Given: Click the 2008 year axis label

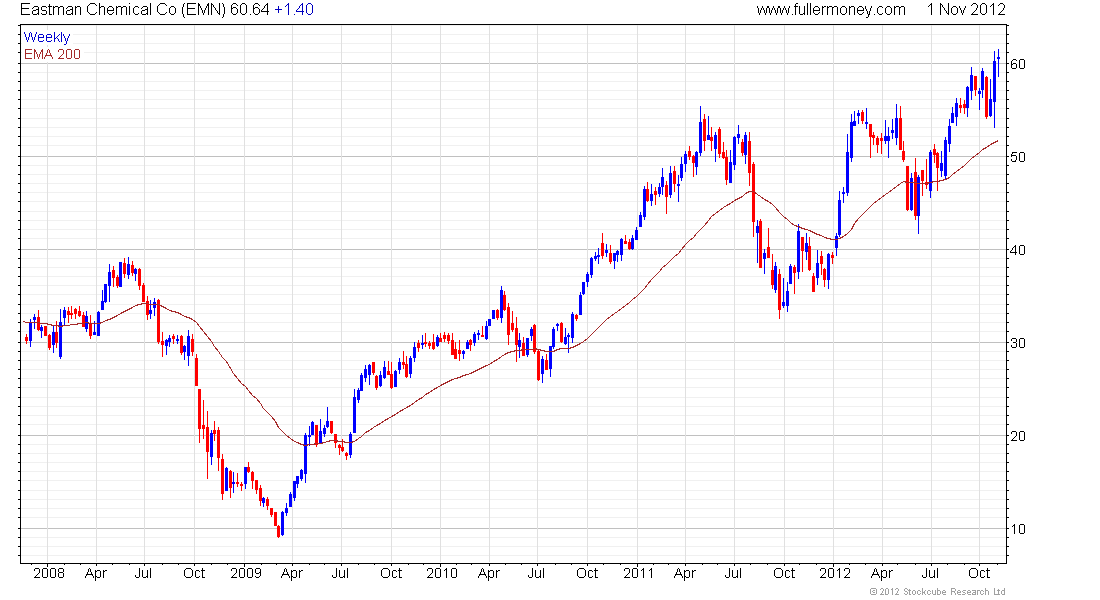Looking at the screenshot, I should (x=49, y=573).
